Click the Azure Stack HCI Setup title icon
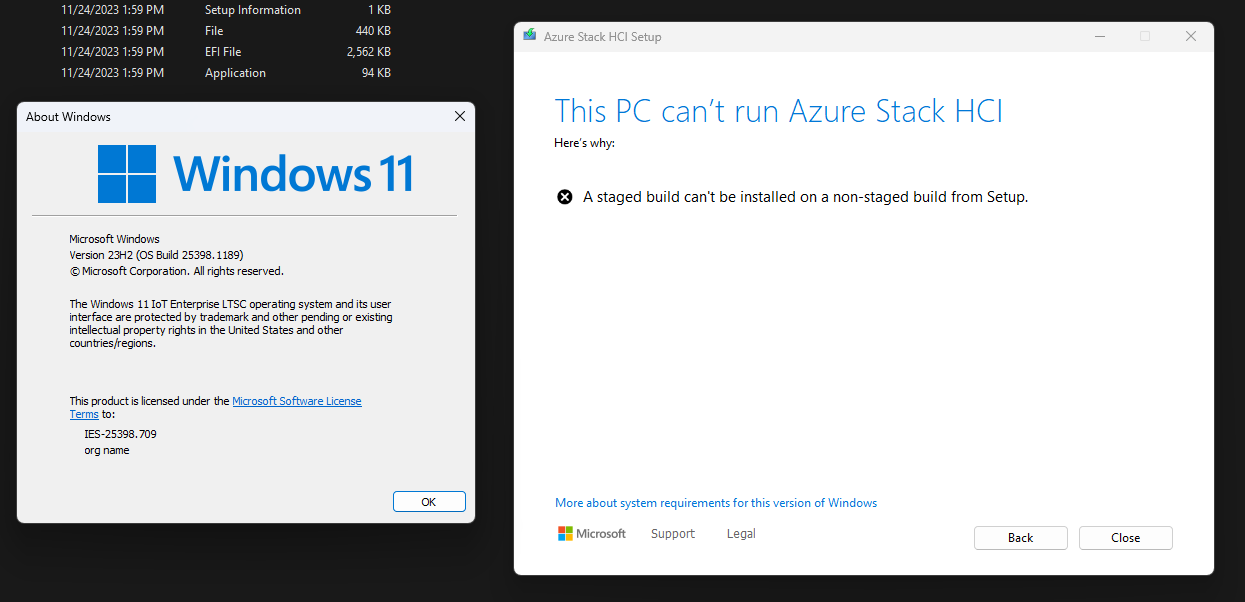The height and width of the screenshot is (602, 1245). click(x=529, y=36)
